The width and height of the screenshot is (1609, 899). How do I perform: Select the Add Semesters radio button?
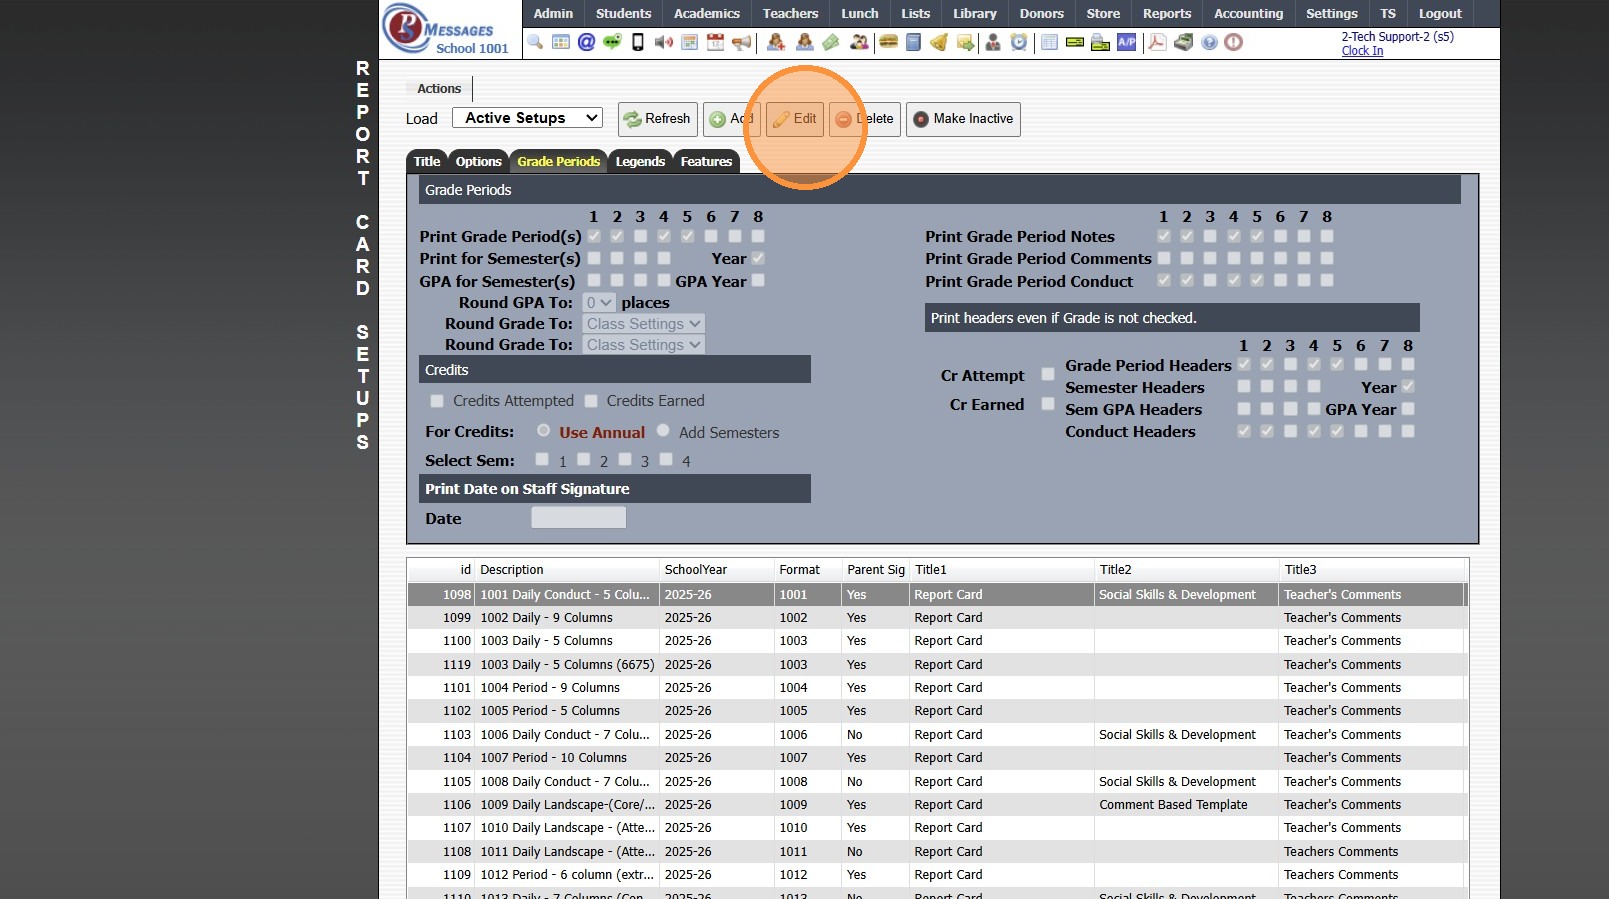coord(663,431)
